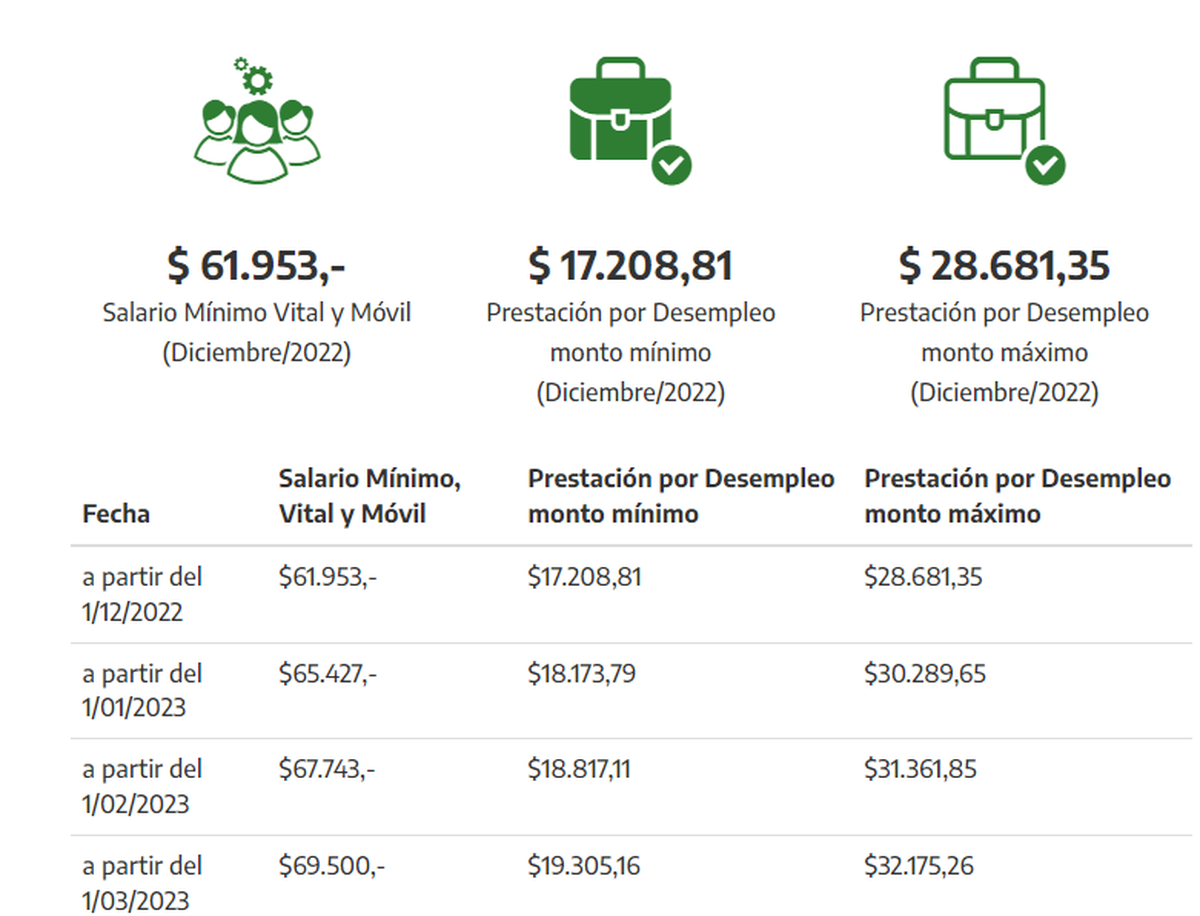Click the $69.500,- salary cell
This screenshot has width=1200, height=916.
click(328, 866)
